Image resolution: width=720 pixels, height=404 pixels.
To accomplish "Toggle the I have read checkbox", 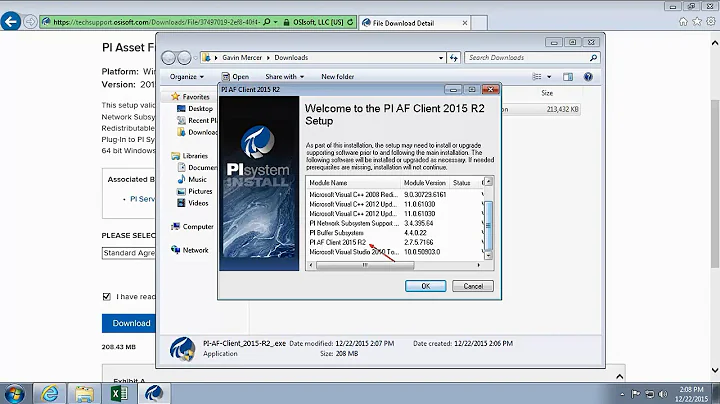I will (x=107, y=297).
